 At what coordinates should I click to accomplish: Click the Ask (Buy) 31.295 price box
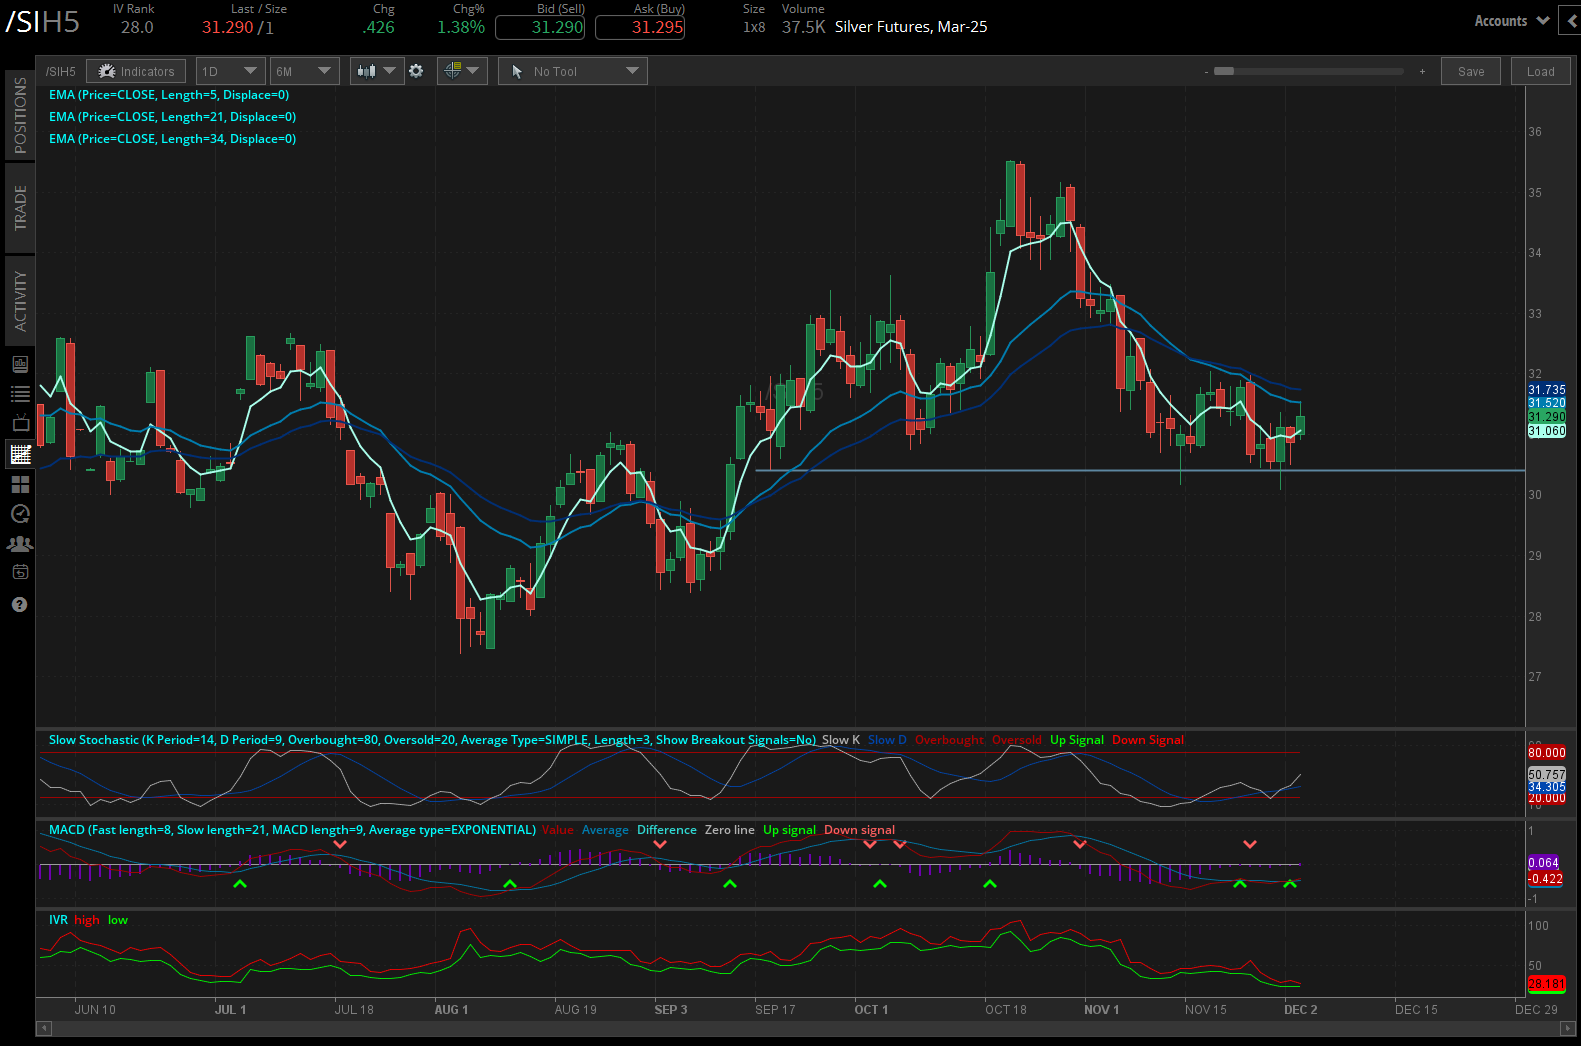(x=640, y=28)
